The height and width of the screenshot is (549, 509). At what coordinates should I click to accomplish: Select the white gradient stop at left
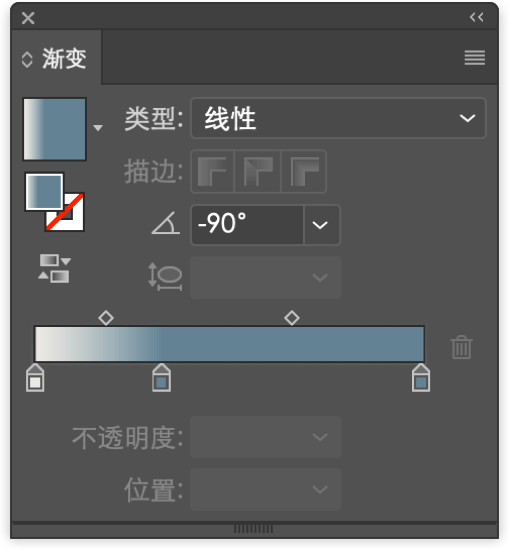[x=35, y=378]
